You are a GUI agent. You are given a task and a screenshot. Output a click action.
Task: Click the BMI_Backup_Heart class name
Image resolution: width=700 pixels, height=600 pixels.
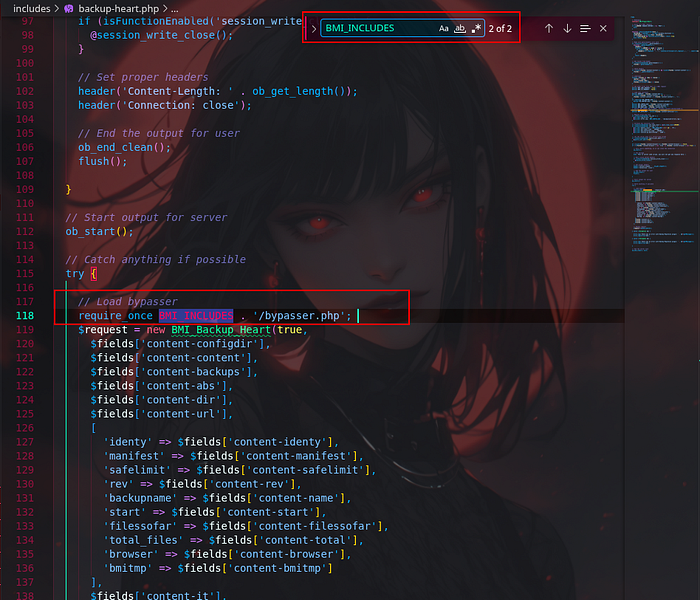pos(221,330)
